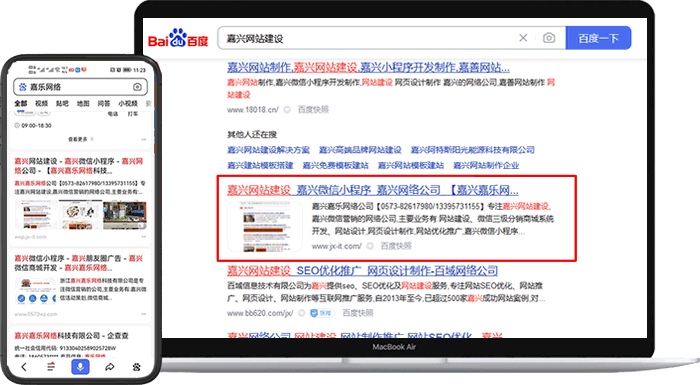This screenshot has height=385, width=700.
Task: Clear the search box with X icon
Action: [523, 38]
